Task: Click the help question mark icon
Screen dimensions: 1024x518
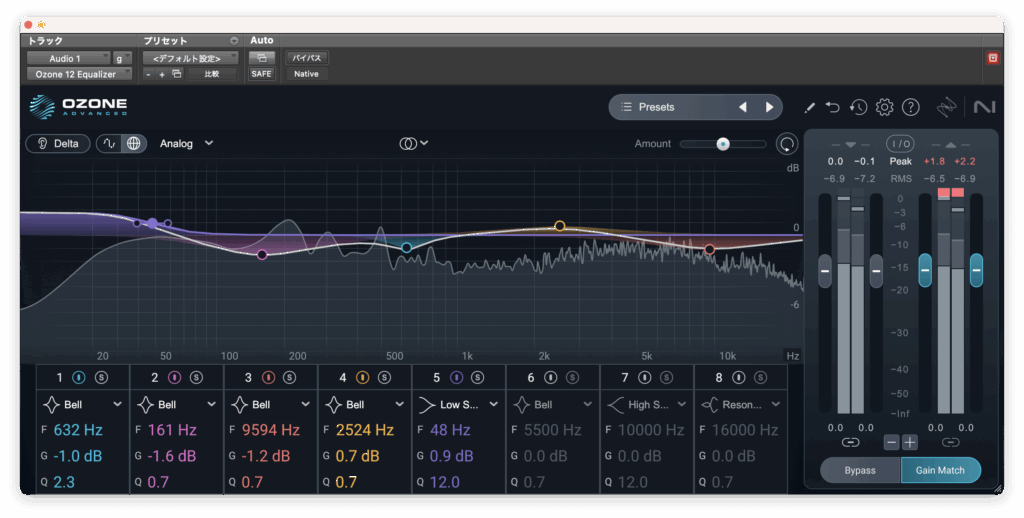Action: tap(910, 107)
